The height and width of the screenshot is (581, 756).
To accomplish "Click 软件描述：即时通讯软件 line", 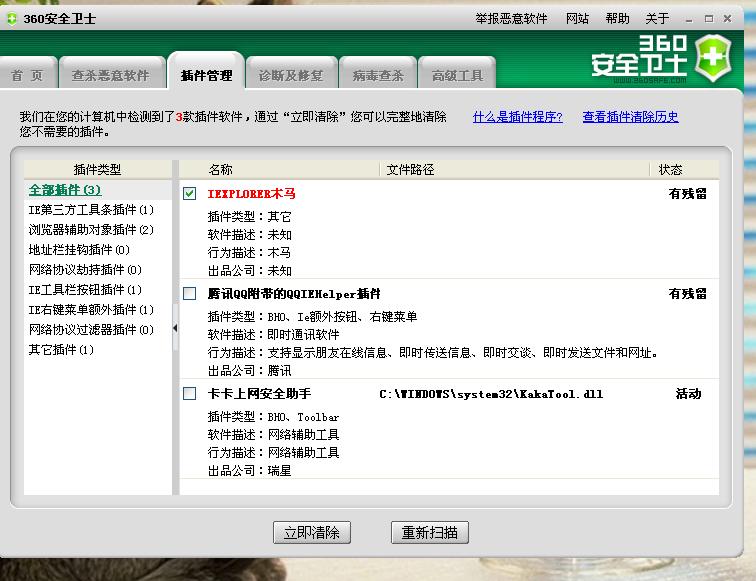I will point(273,335).
